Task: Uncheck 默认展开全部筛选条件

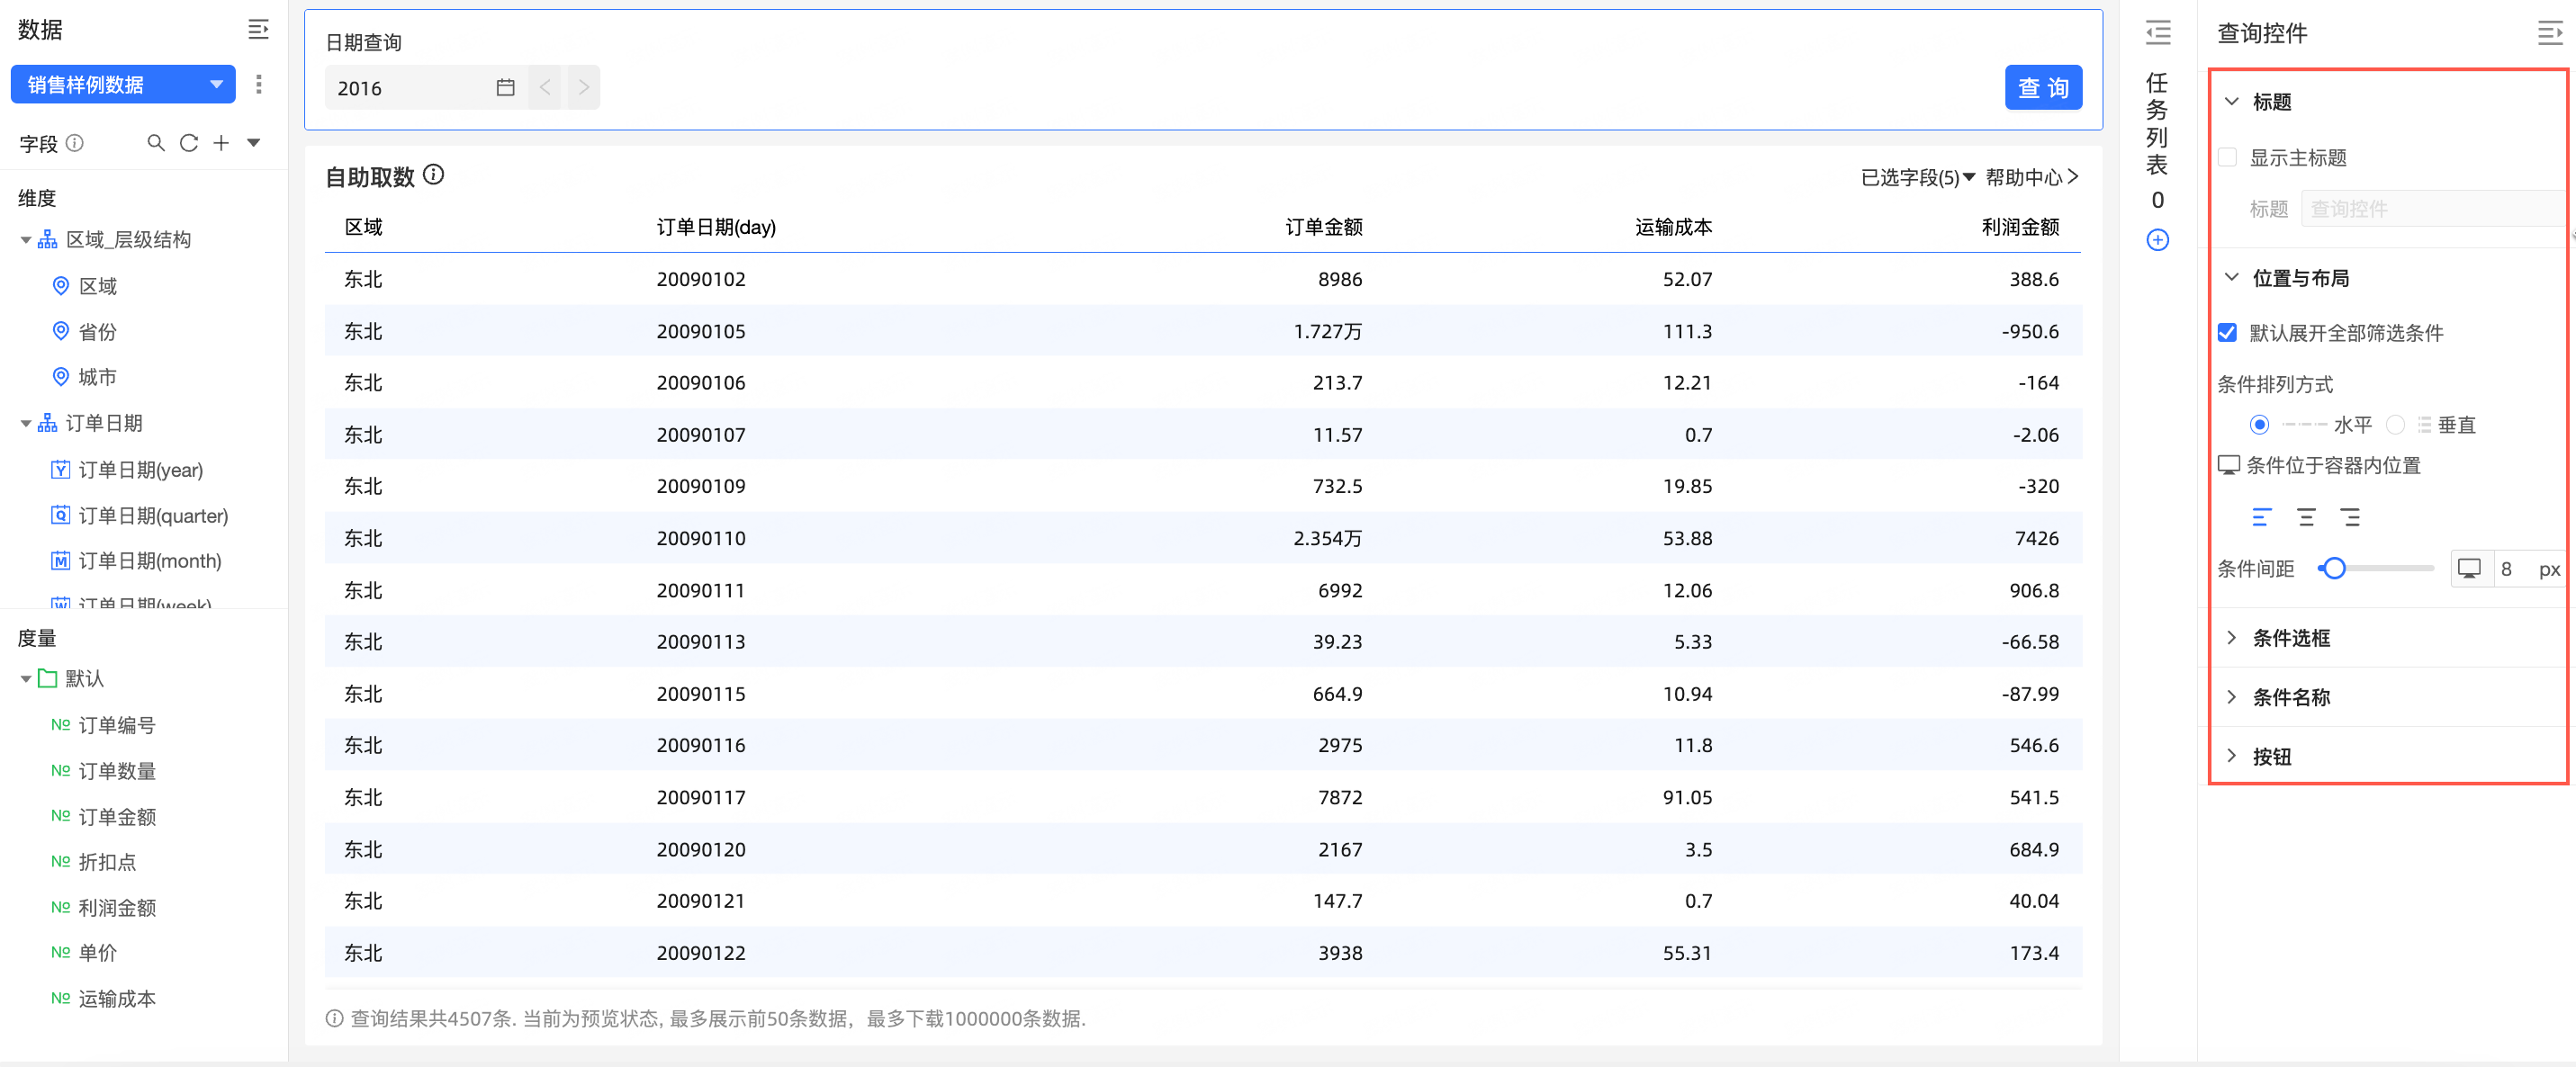Action: (2227, 333)
